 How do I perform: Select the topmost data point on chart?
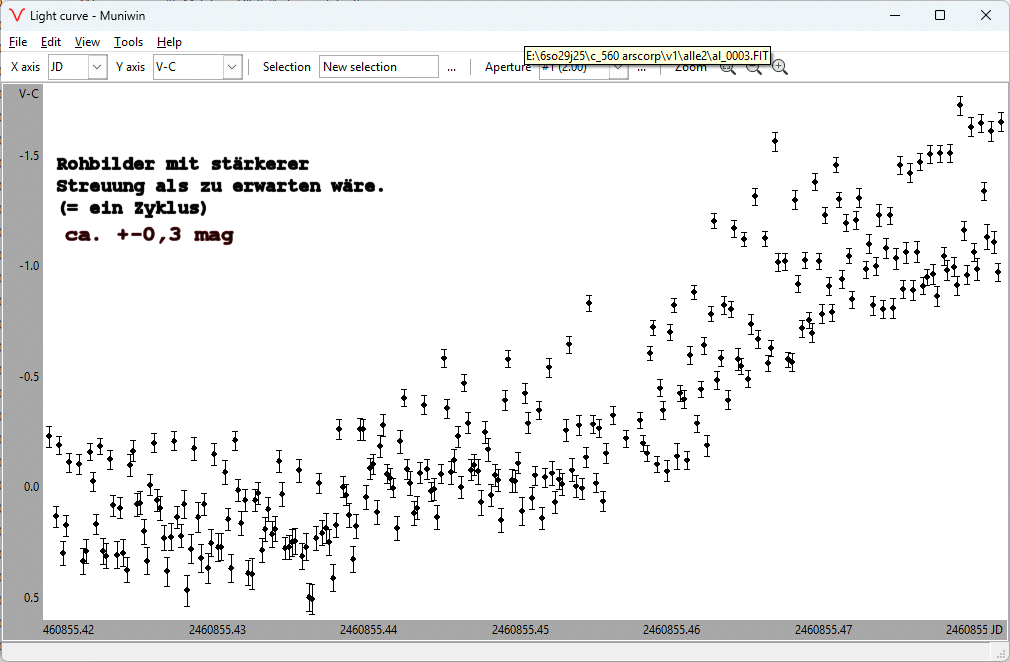(x=960, y=104)
